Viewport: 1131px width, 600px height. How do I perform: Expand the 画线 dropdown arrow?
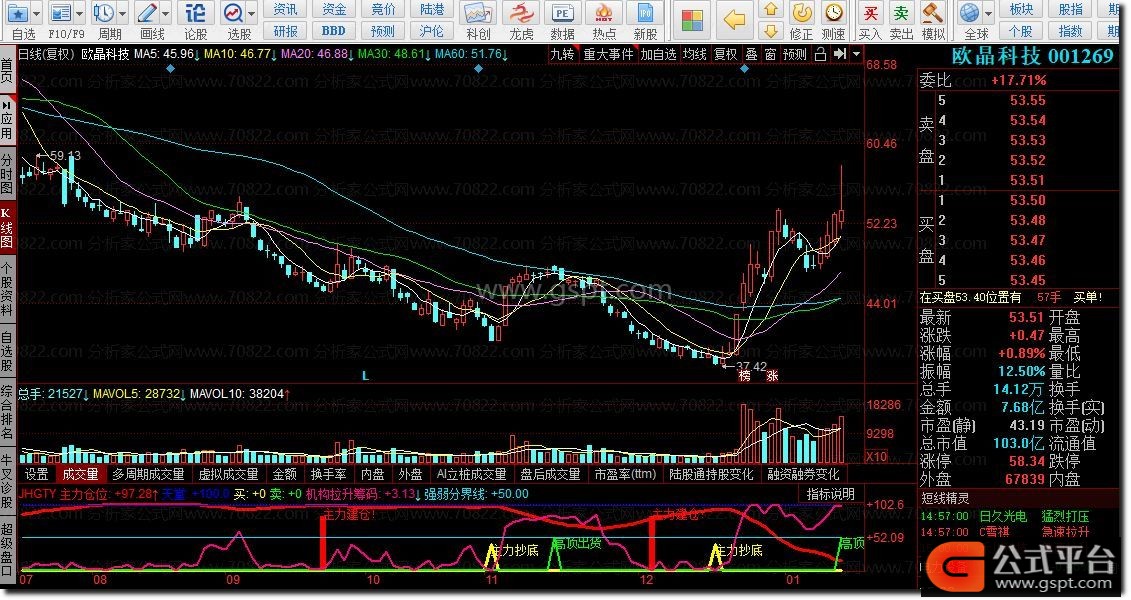[166, 13]
